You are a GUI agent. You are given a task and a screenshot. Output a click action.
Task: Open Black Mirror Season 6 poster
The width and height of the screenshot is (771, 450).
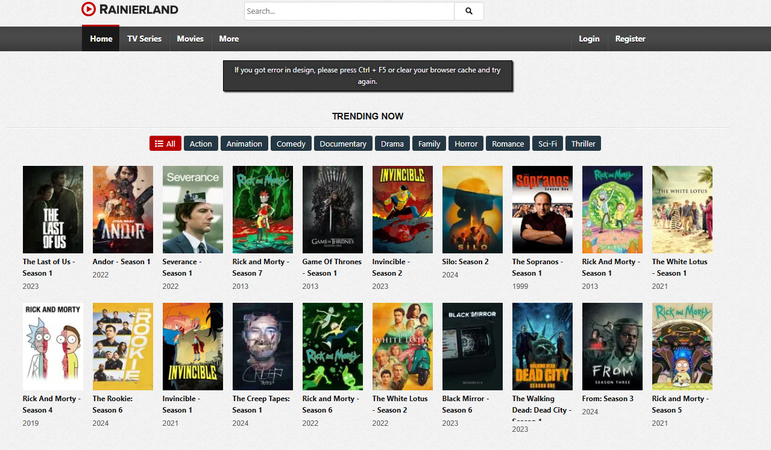pos(472,346)
